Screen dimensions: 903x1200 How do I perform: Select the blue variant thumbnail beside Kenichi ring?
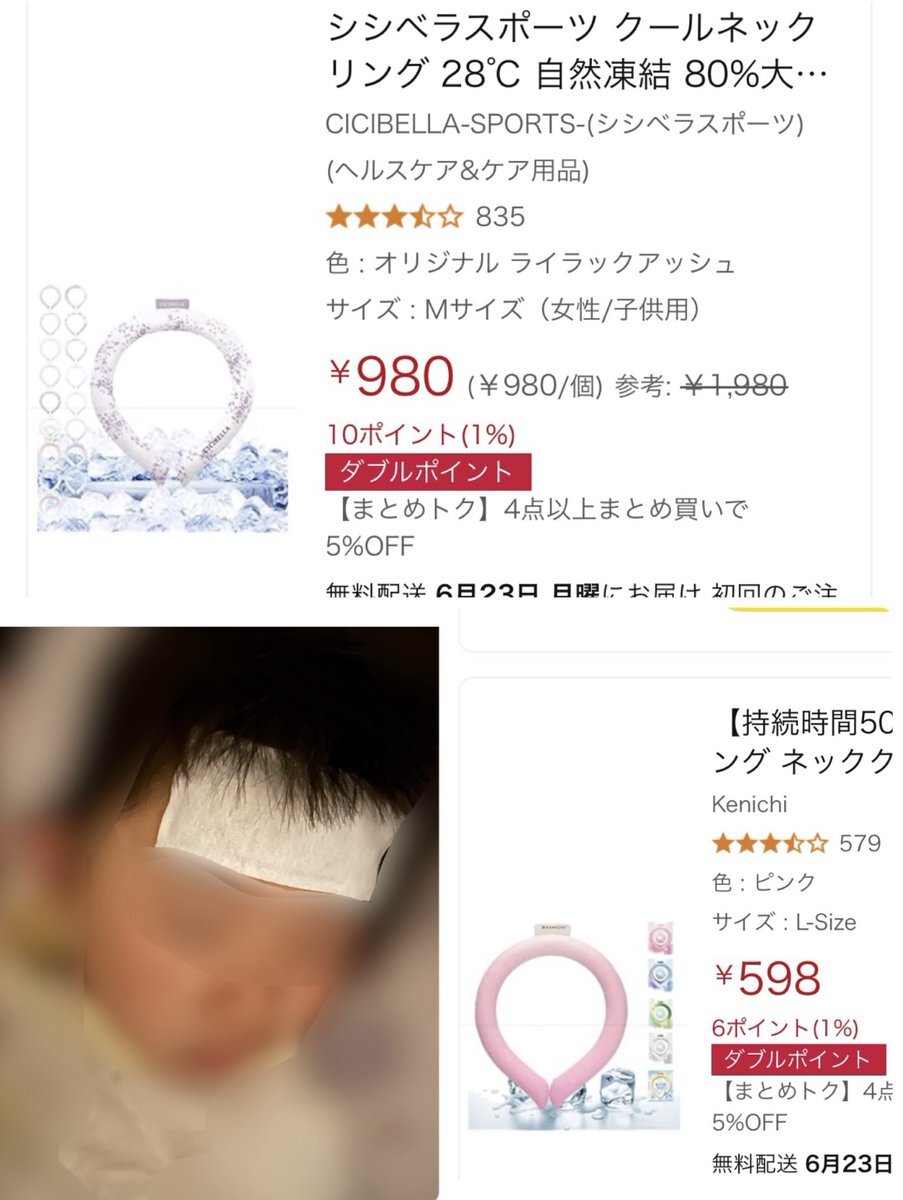tap(662, 975)
